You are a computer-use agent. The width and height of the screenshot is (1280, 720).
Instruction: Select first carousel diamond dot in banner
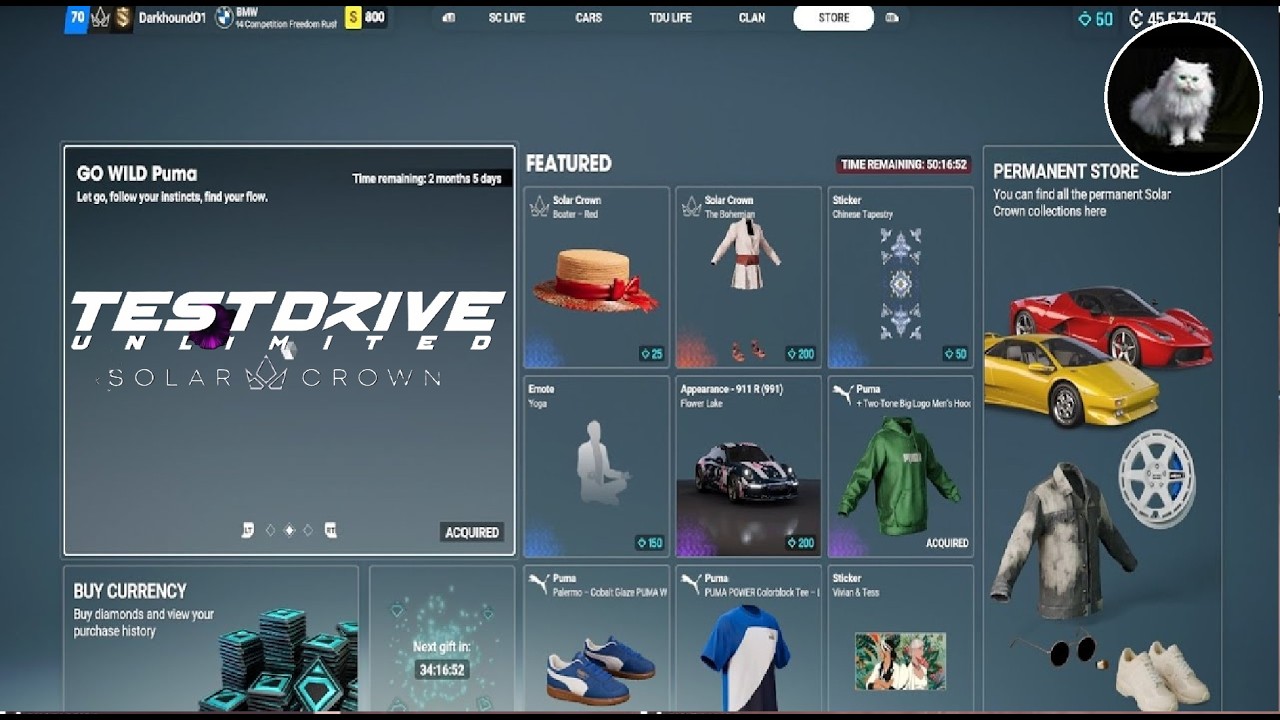click(270, 530)
